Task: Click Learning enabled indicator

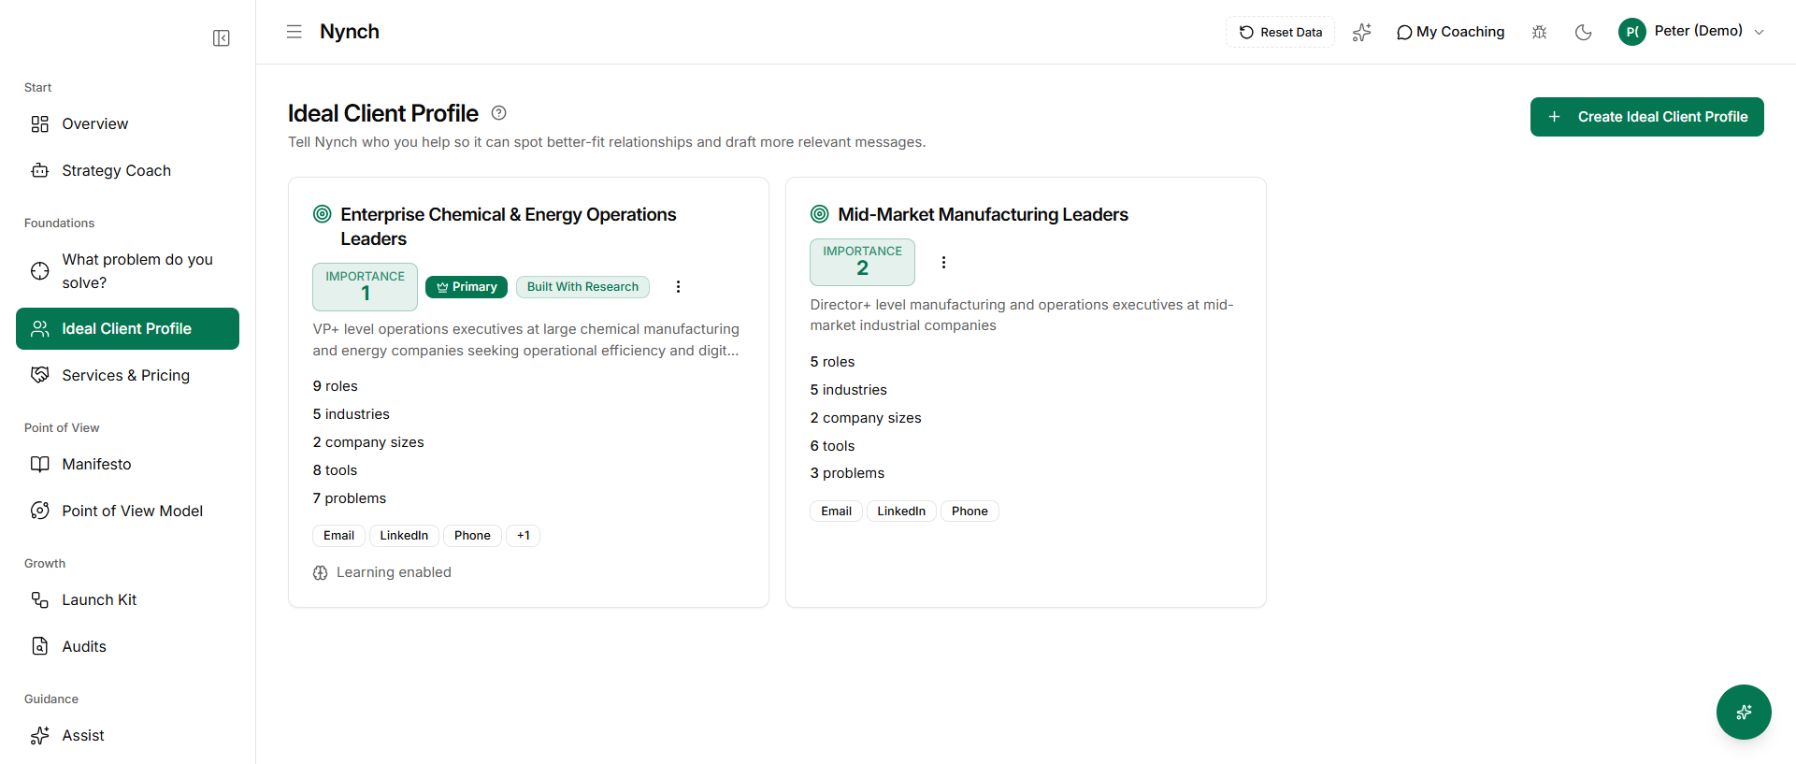Action: pos(382,573)
